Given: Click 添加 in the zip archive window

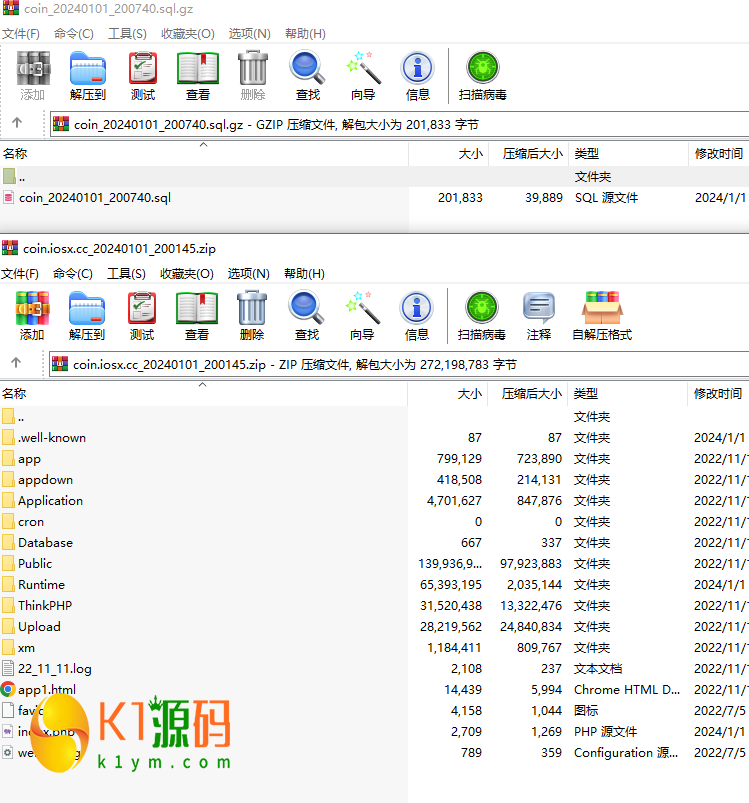Looking at the screenshot, I should (x=32, y=316).
